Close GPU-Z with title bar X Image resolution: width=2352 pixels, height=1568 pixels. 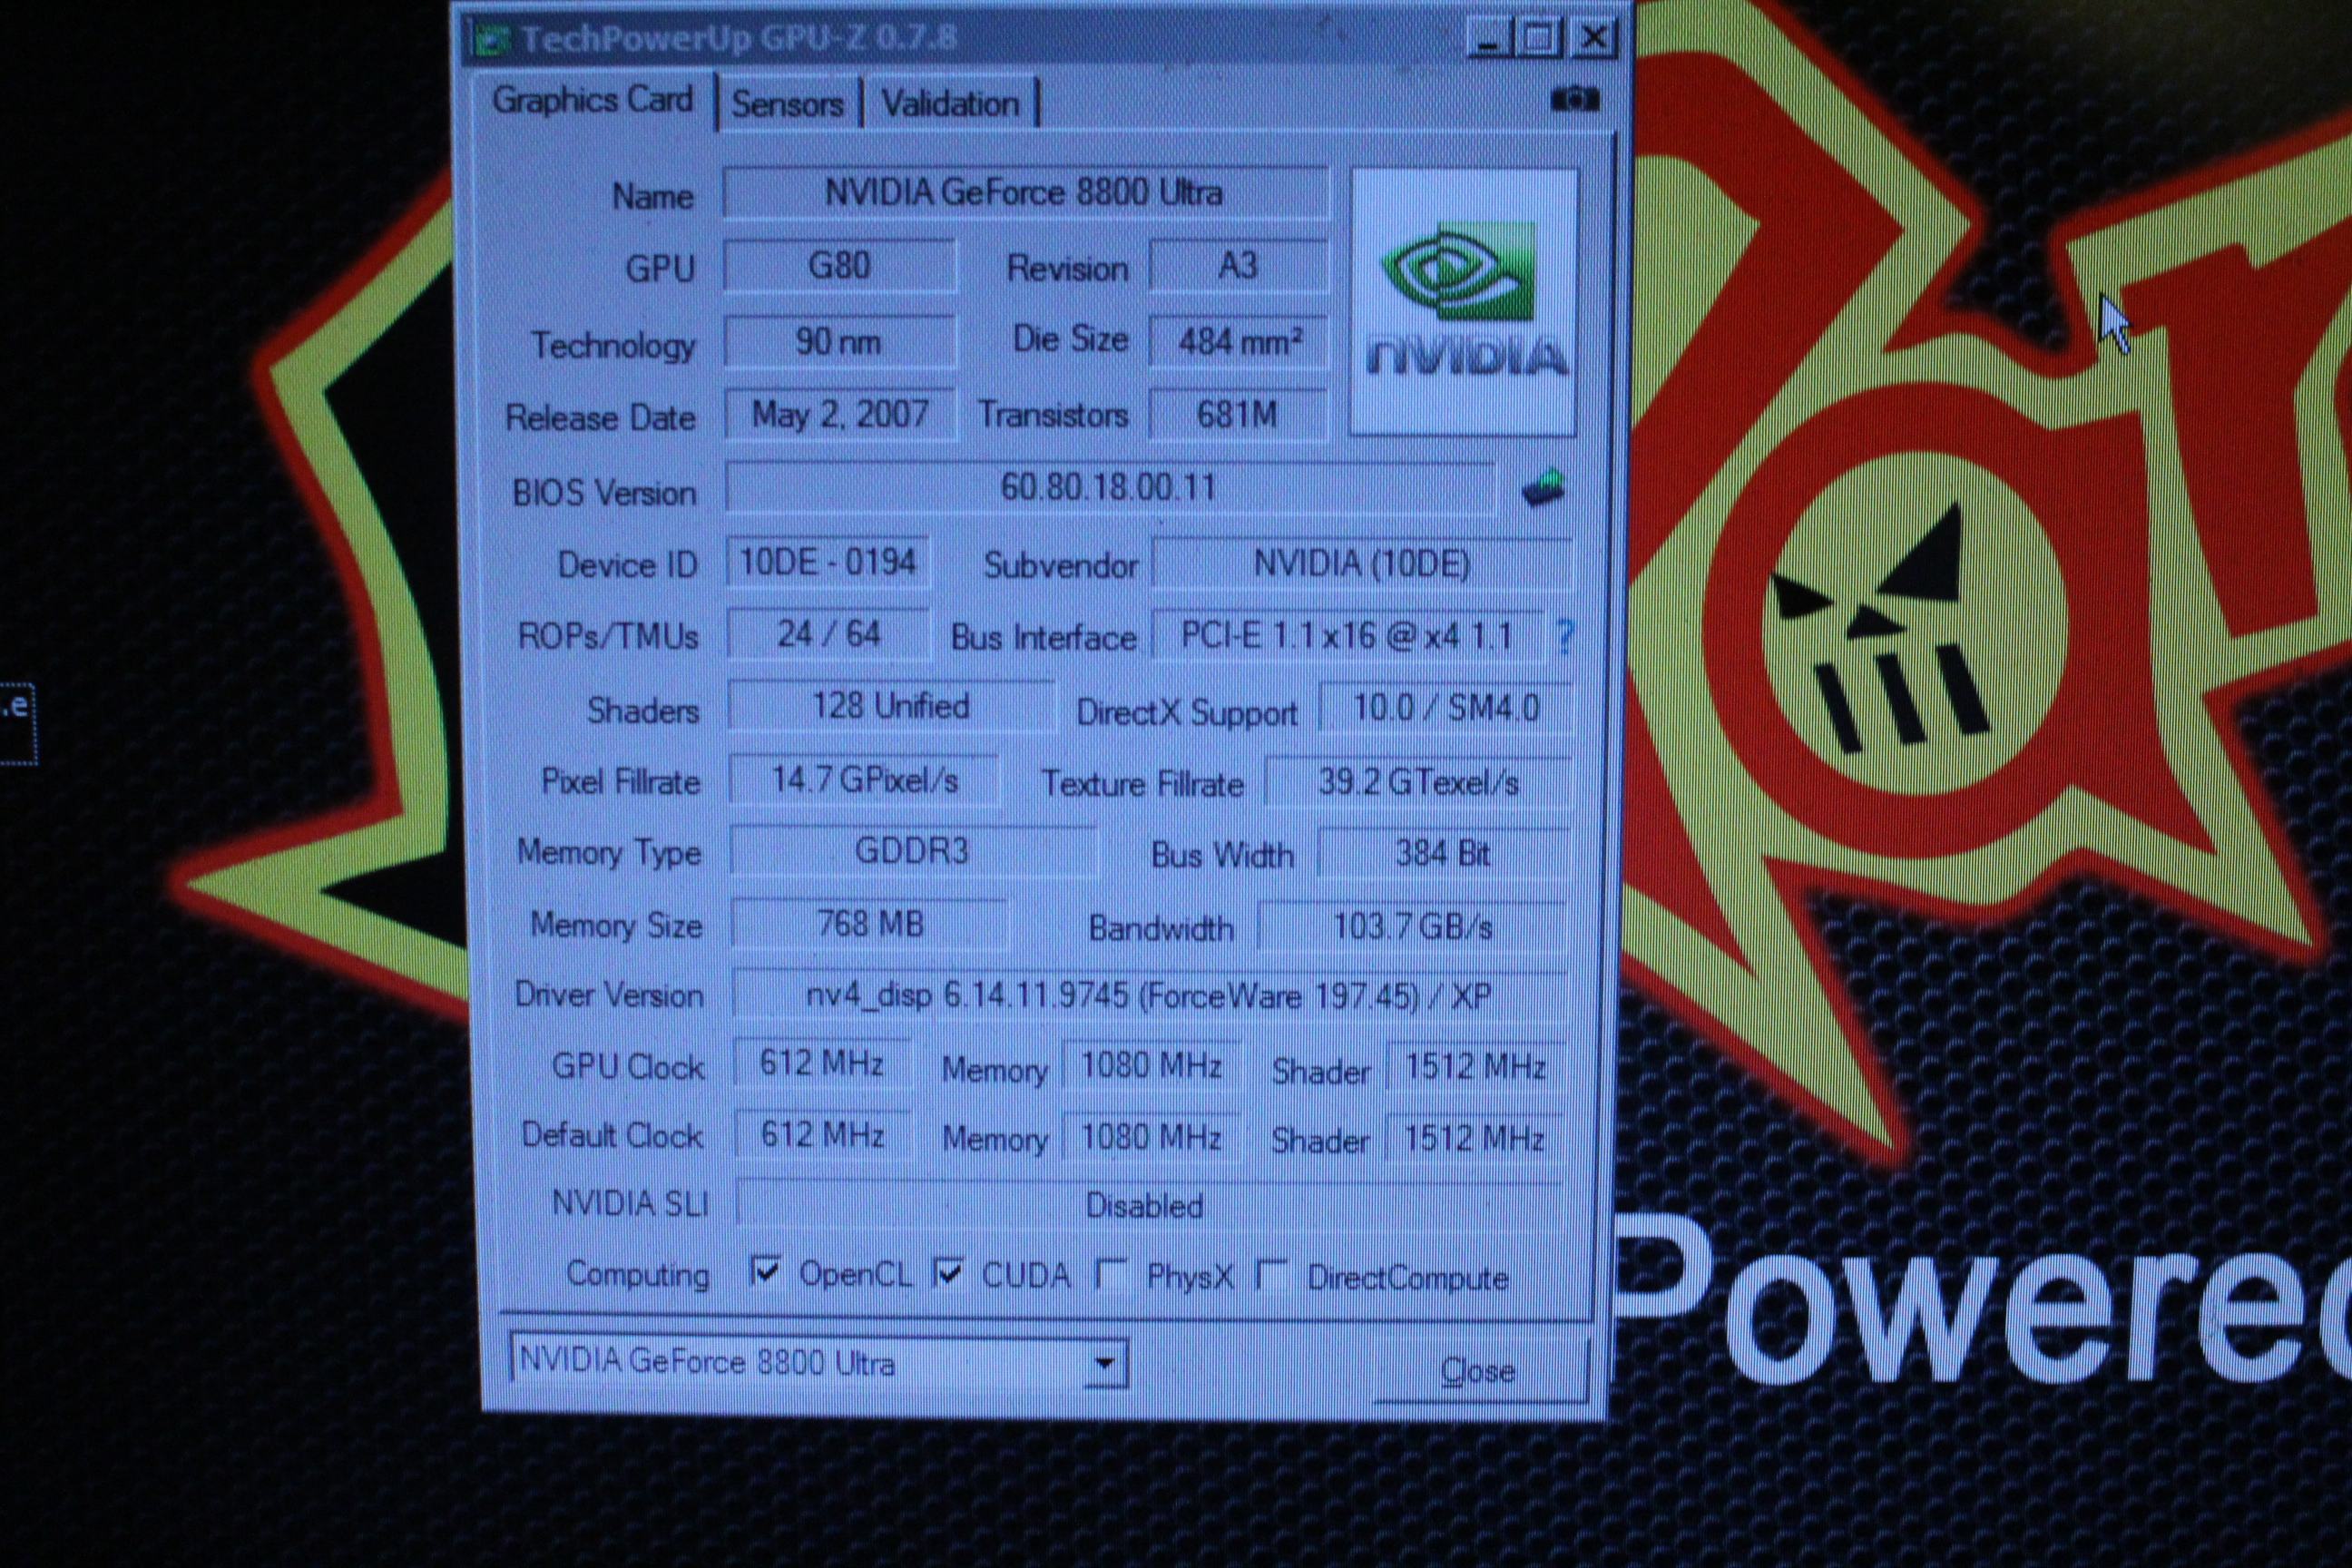[1594, 39]
